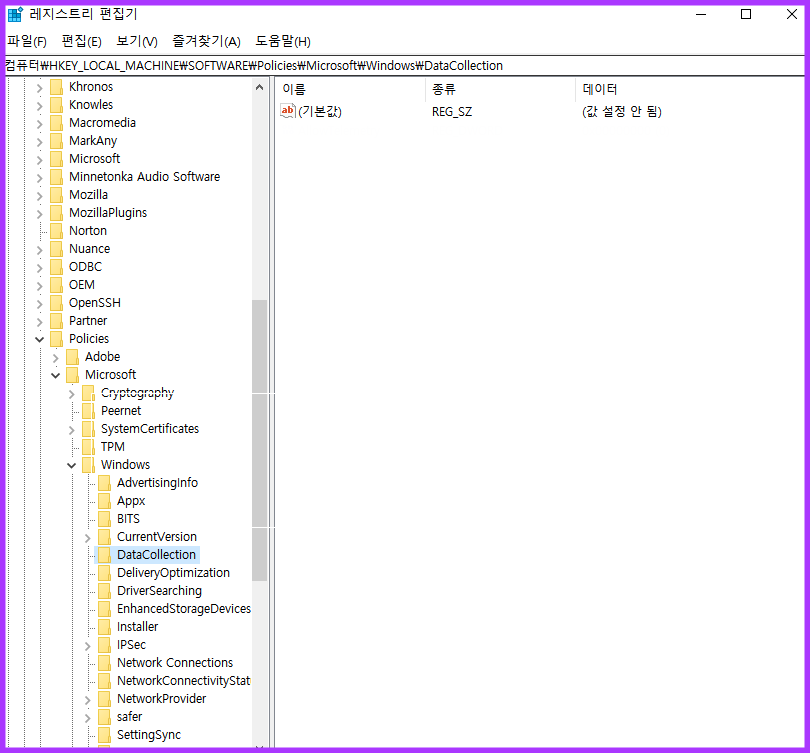810x753 pixels.
Task: Select the DeliveryOptimization key
Action: pyautogui.click(x=173, y=573)
